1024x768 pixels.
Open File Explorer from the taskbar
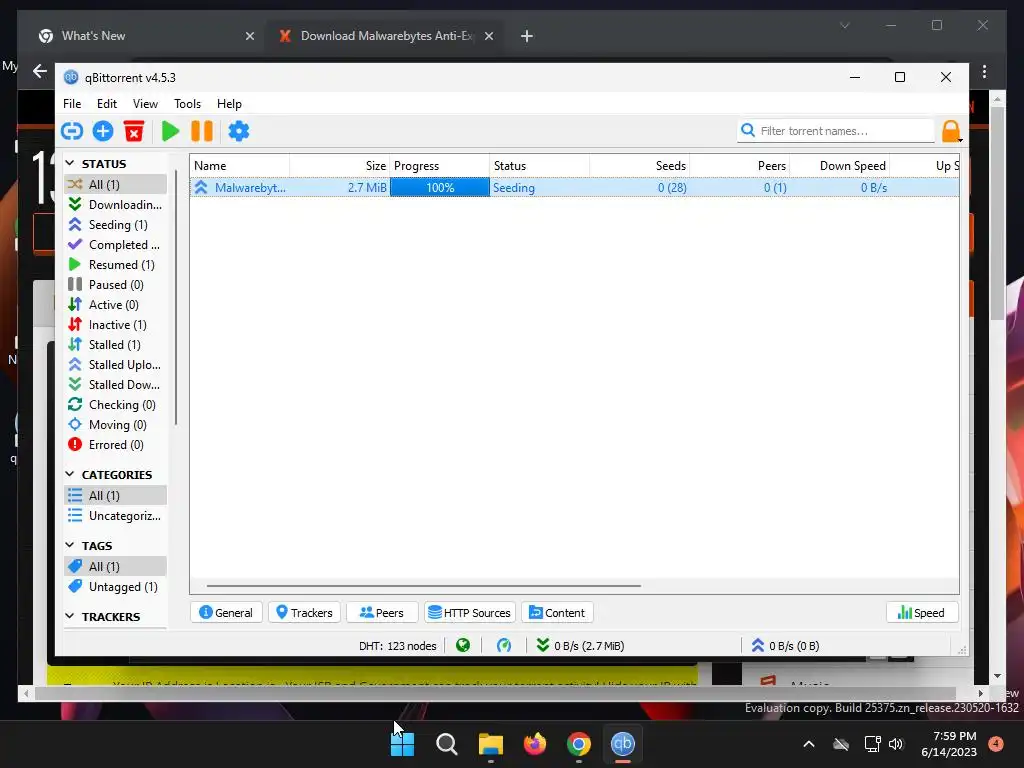(490, 744)
